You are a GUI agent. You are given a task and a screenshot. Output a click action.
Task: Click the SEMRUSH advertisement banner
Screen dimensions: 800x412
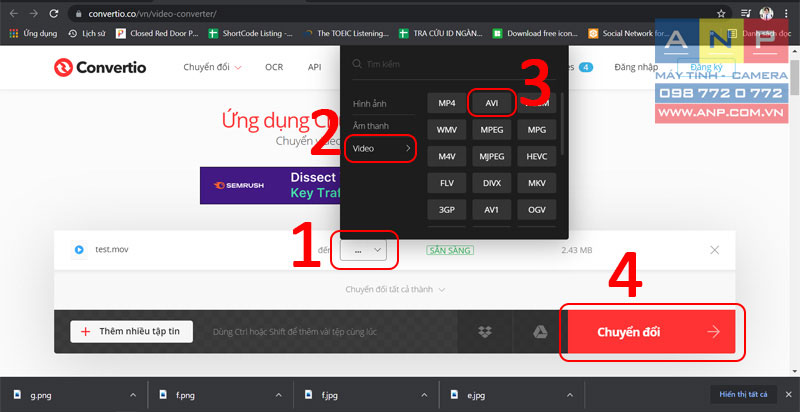pyautogui.click(x=270, y=186)
